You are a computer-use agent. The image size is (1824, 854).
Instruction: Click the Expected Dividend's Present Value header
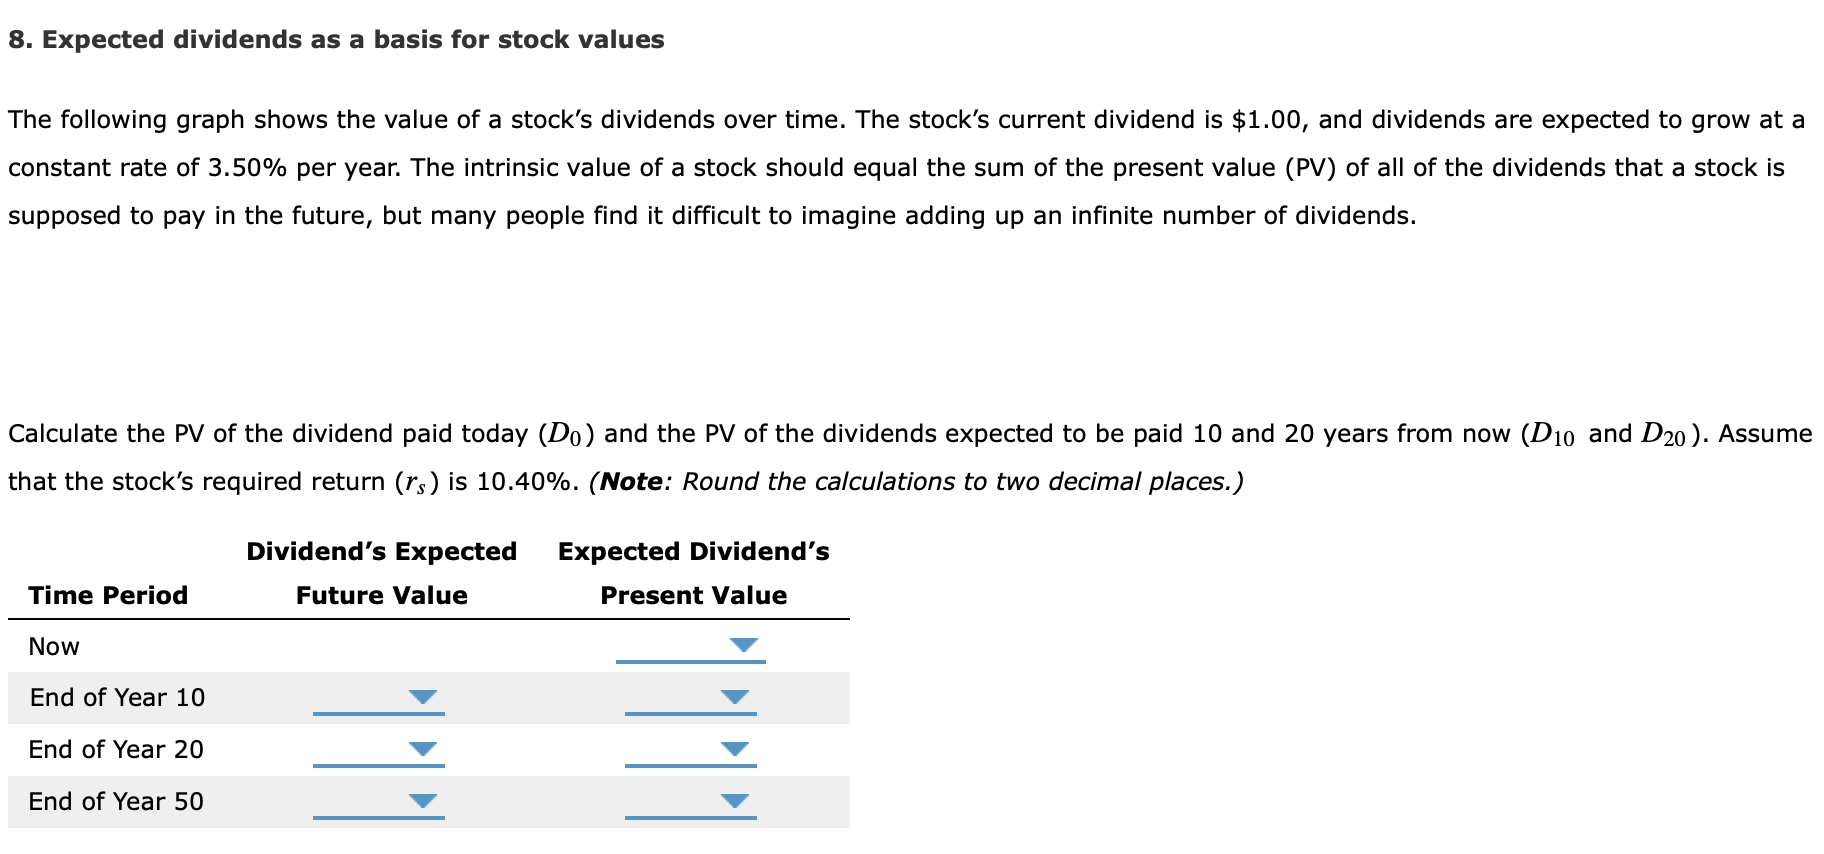click(693, 572)
